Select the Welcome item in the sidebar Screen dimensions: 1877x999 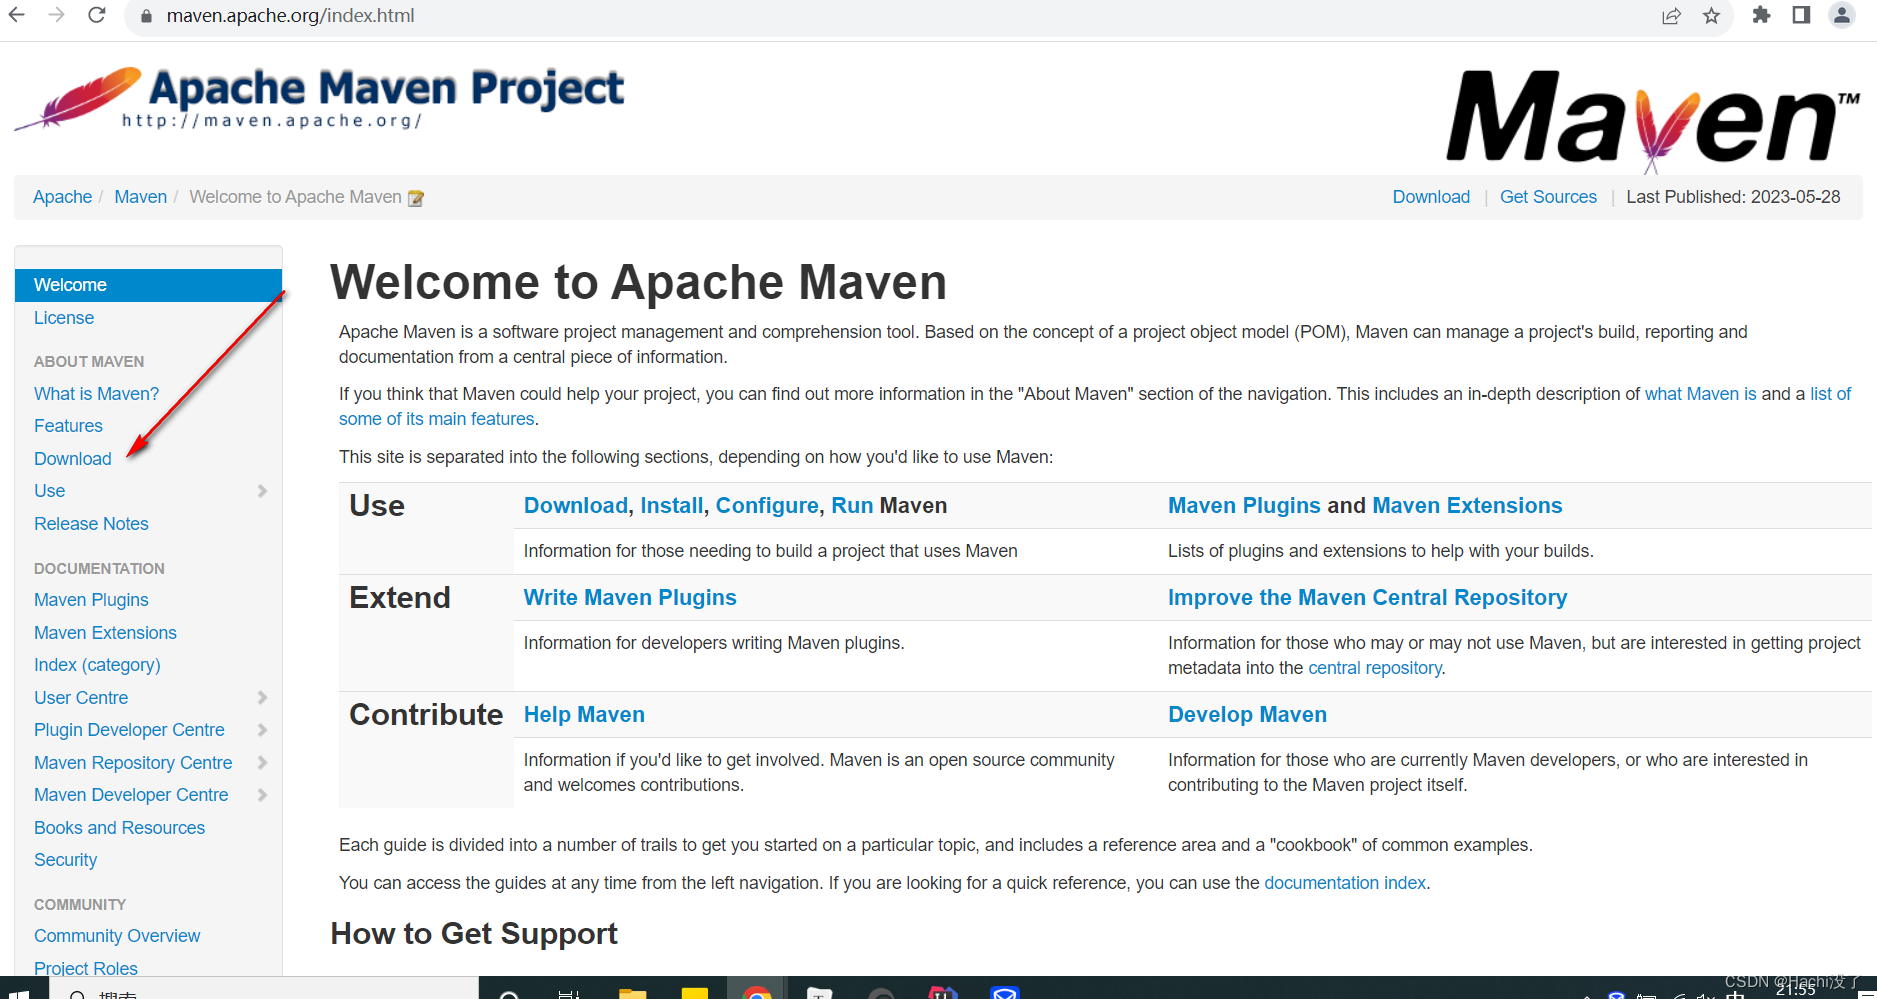[148, 285]
